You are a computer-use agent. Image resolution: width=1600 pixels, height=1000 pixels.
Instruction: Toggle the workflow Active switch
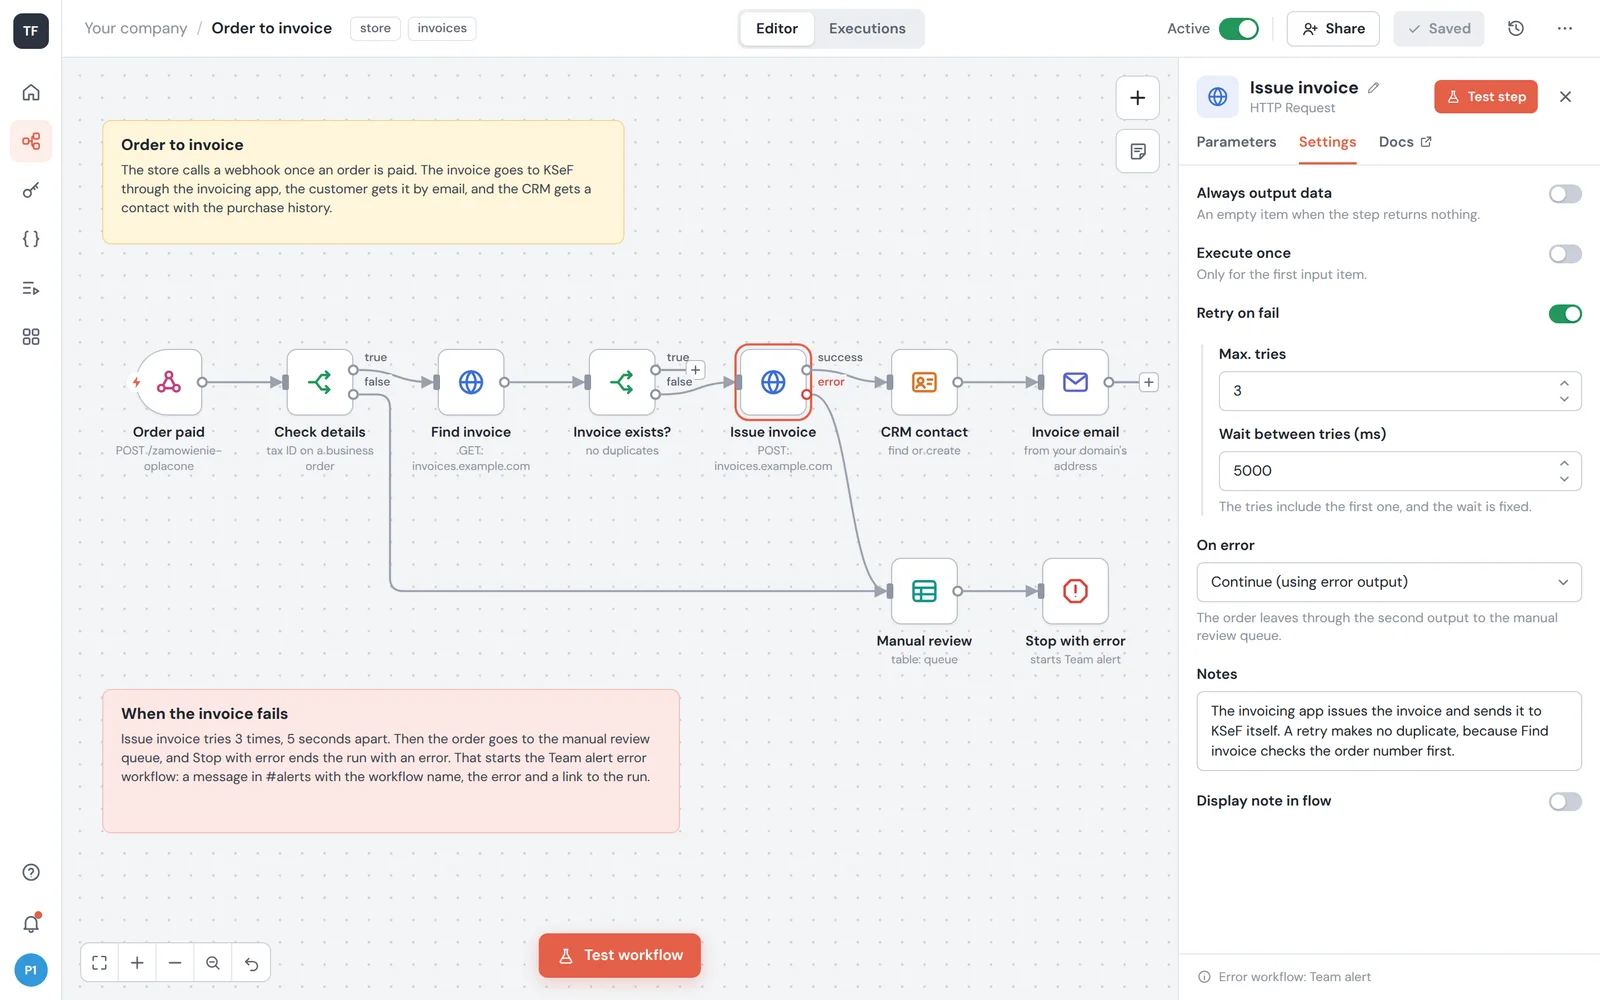(x=1238, y=28)
